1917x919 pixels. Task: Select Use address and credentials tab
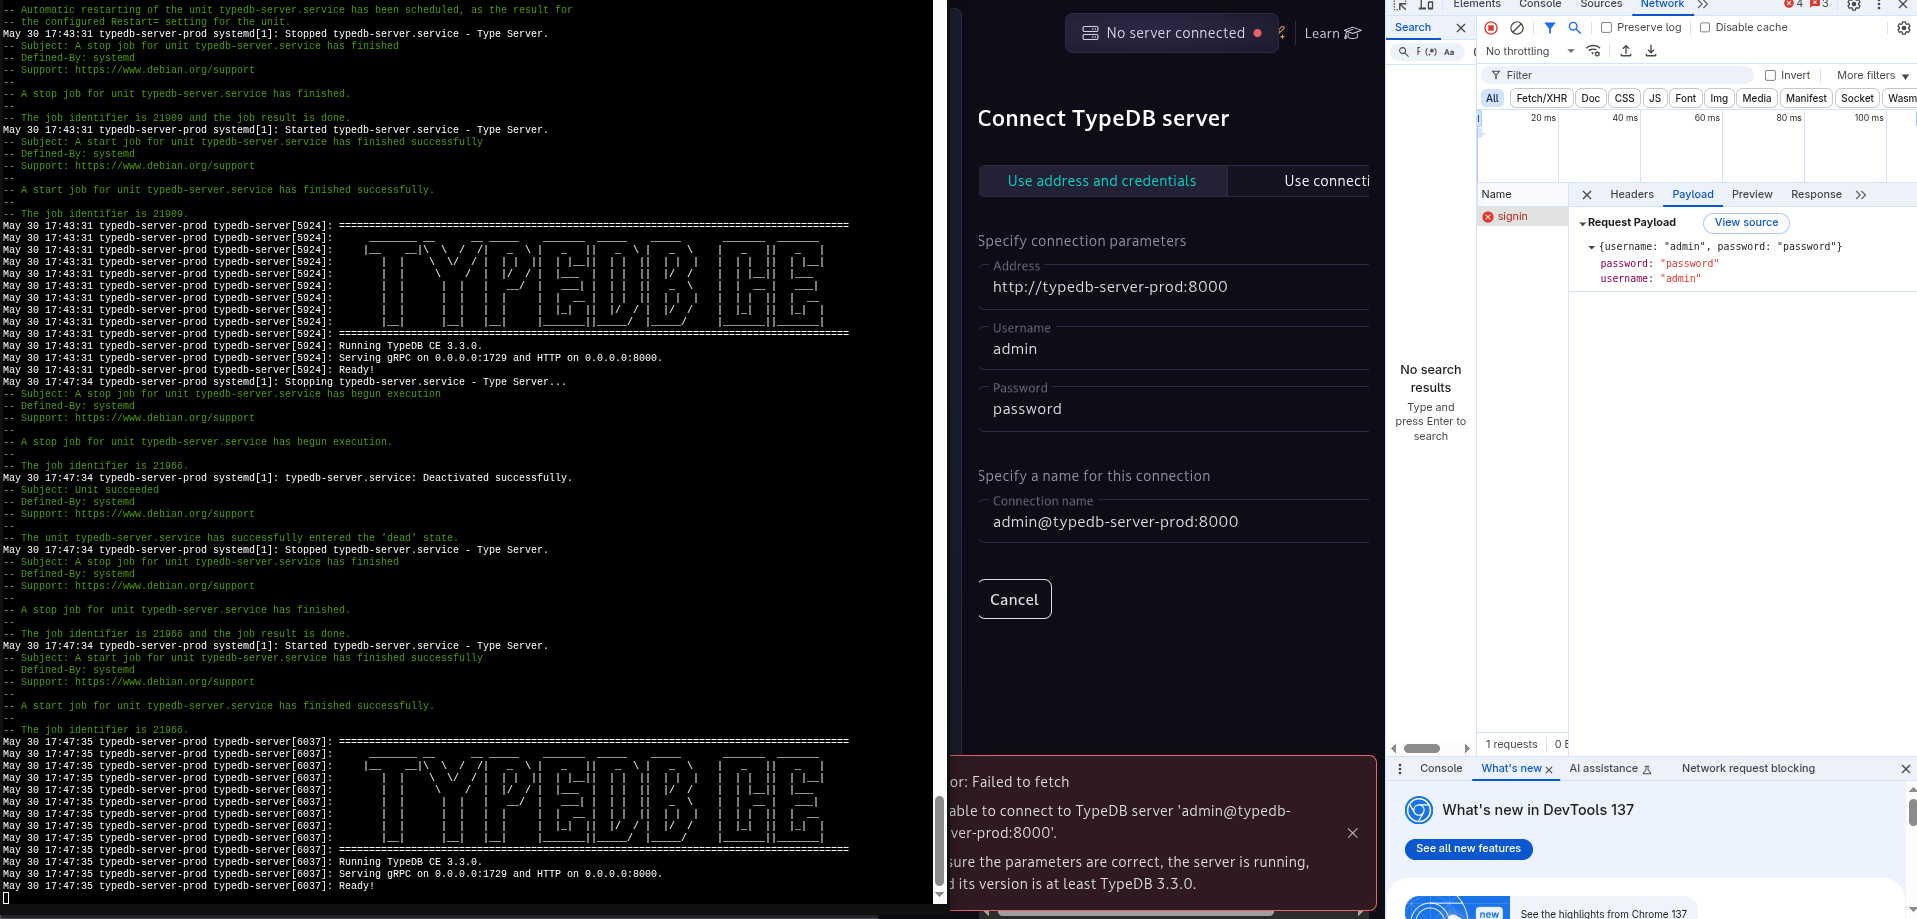click(x=1102, y=181)
